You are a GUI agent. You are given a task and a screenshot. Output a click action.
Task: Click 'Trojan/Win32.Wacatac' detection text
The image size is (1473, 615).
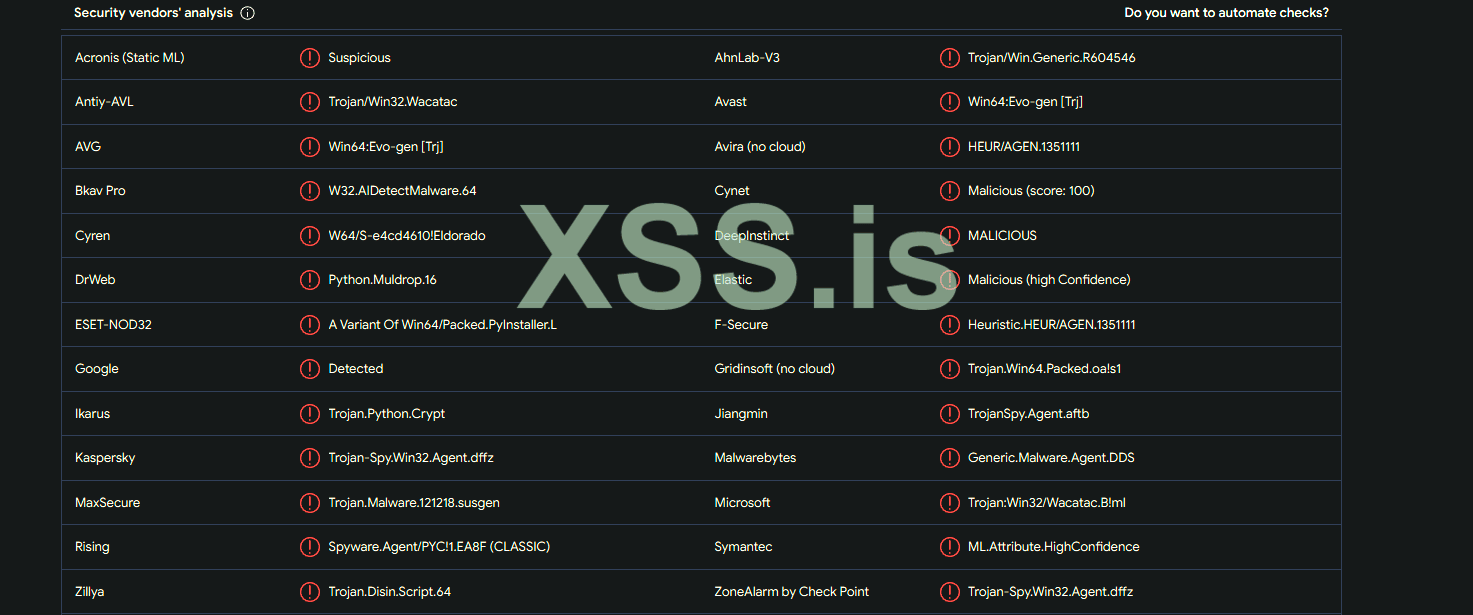point(393,102)
